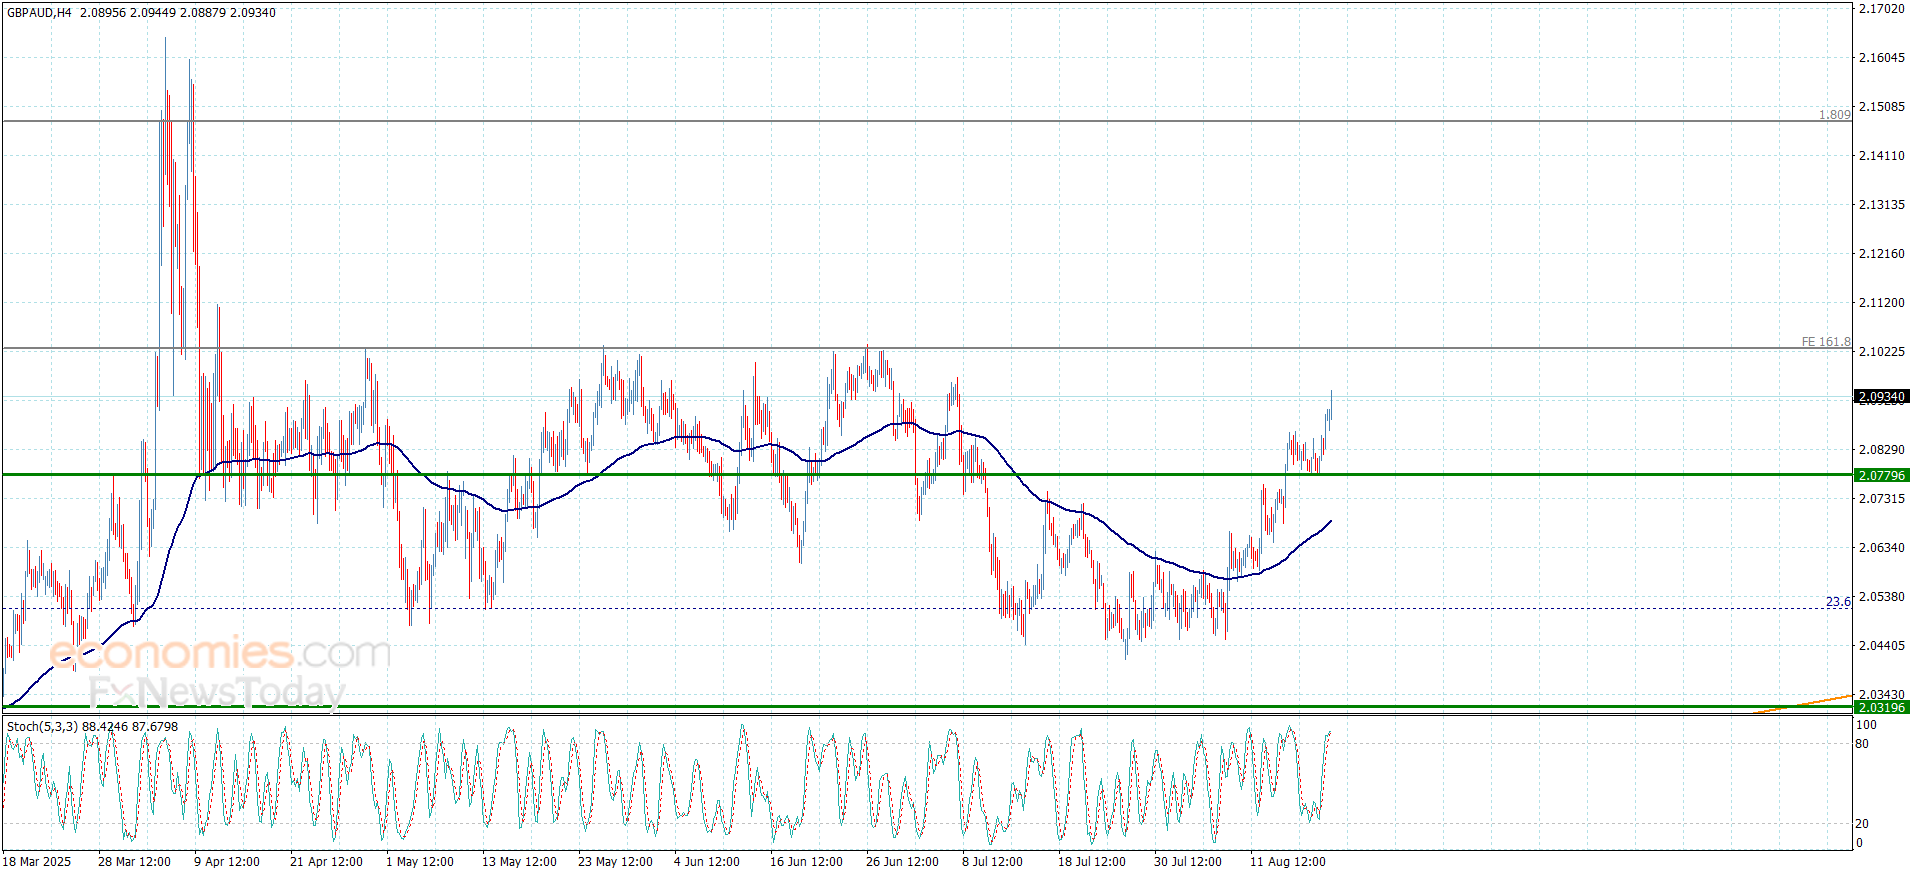Click the 2.13135 price axis value

[1881, 205]
